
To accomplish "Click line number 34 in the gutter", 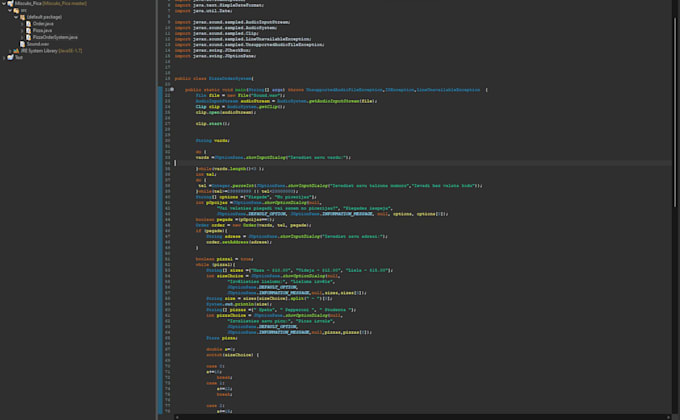I will point(167,163).
